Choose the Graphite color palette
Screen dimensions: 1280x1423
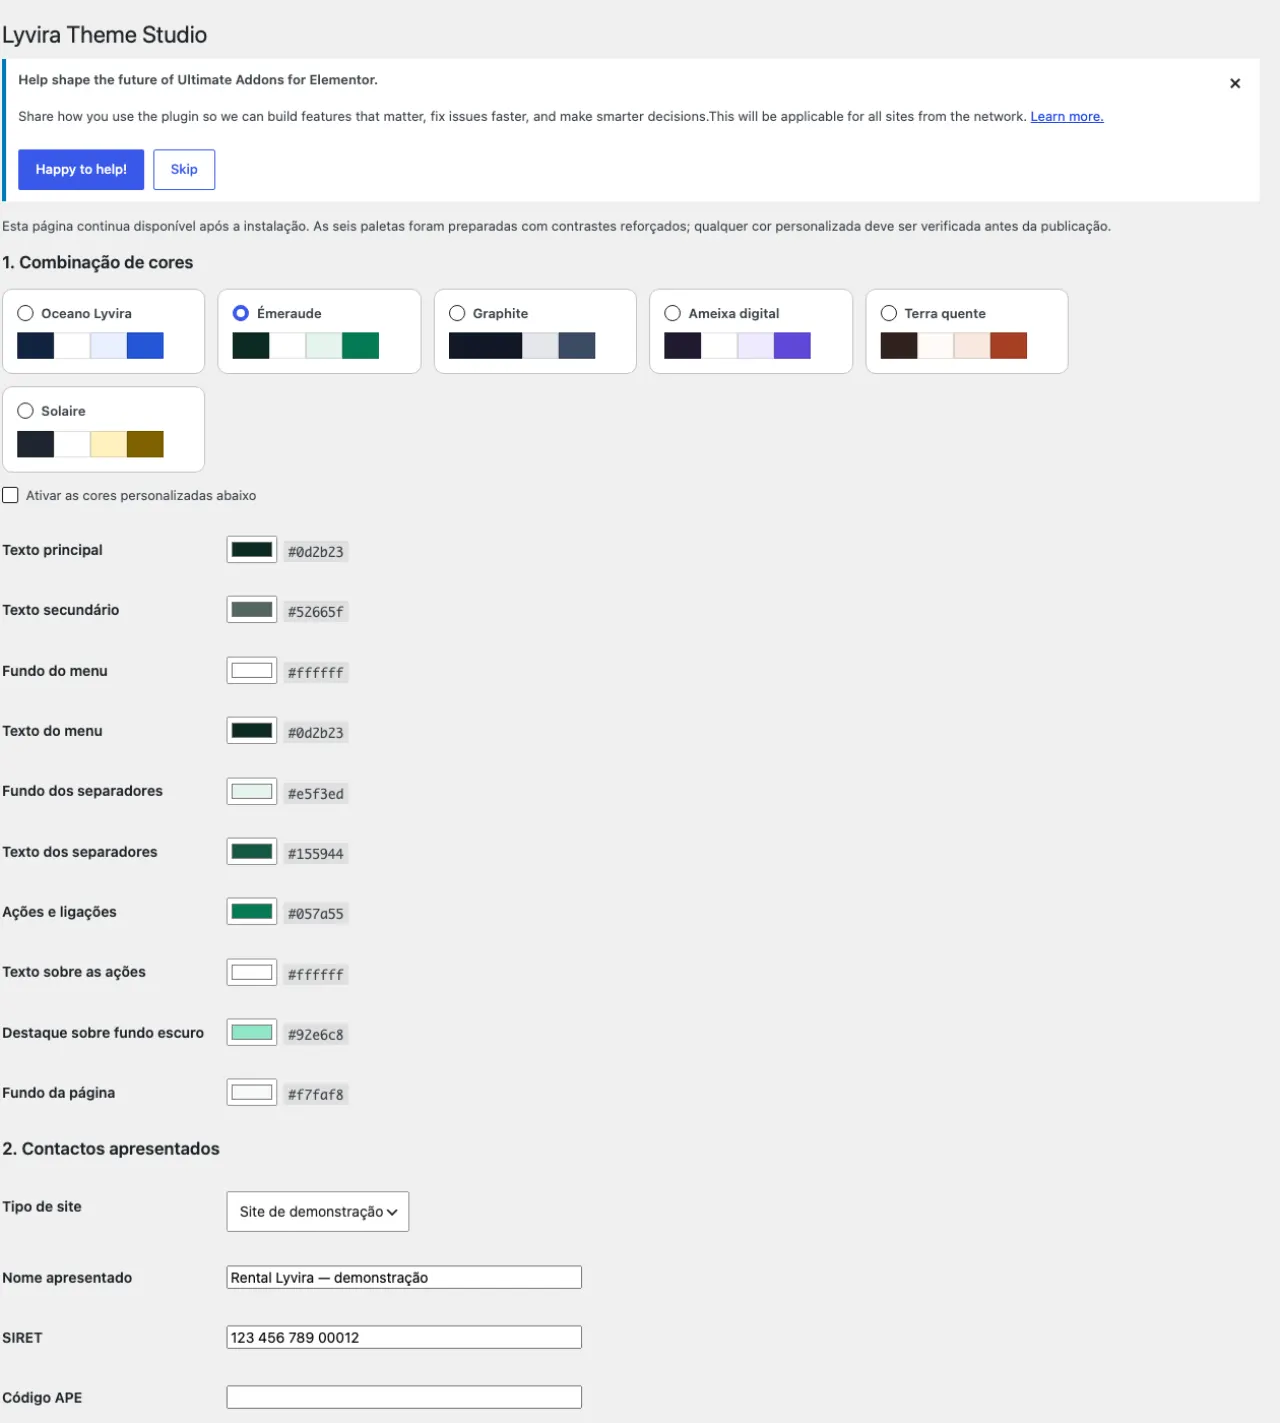[457, 313]
